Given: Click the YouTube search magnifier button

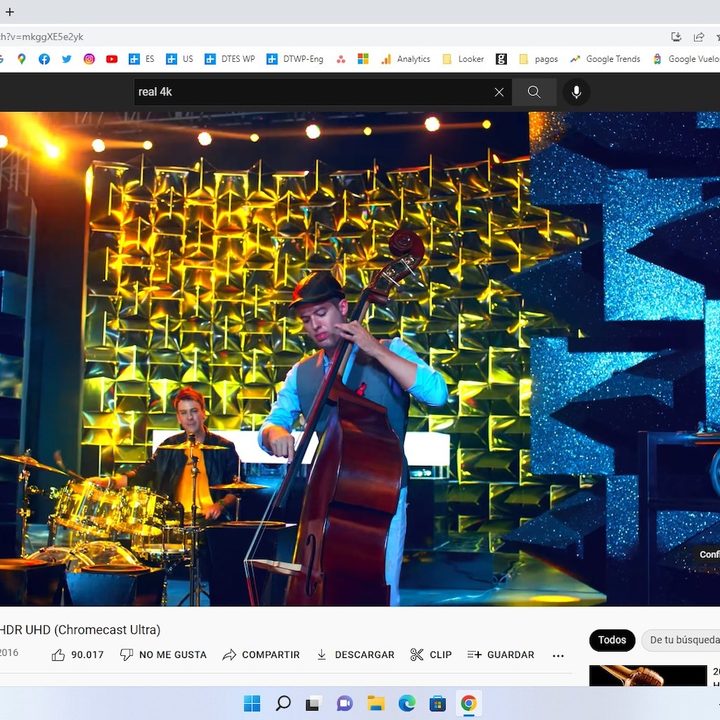Looking at the screenshot, I should (534, 92).
